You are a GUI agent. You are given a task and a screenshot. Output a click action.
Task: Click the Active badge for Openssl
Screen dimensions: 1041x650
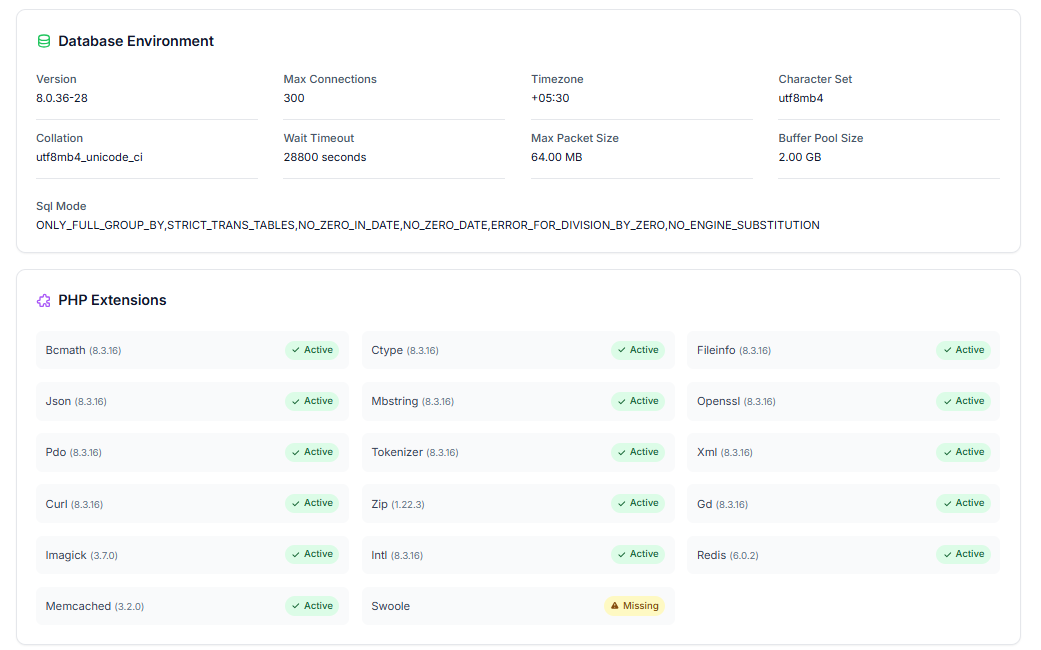tap(963, 401)
